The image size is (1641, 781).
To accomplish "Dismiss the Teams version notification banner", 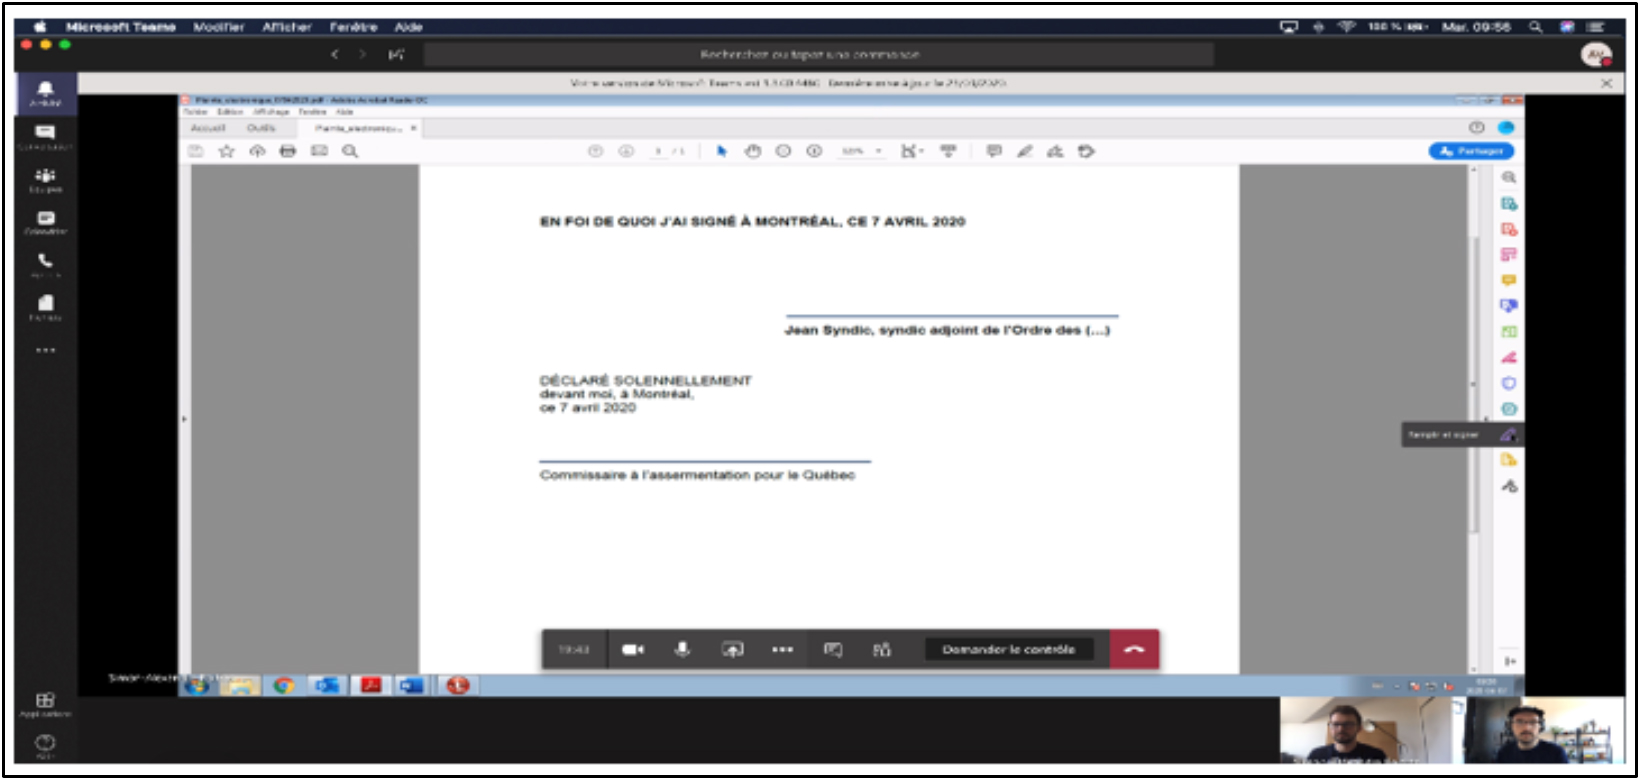I will pyautogui.click(x=1606, y=83).
